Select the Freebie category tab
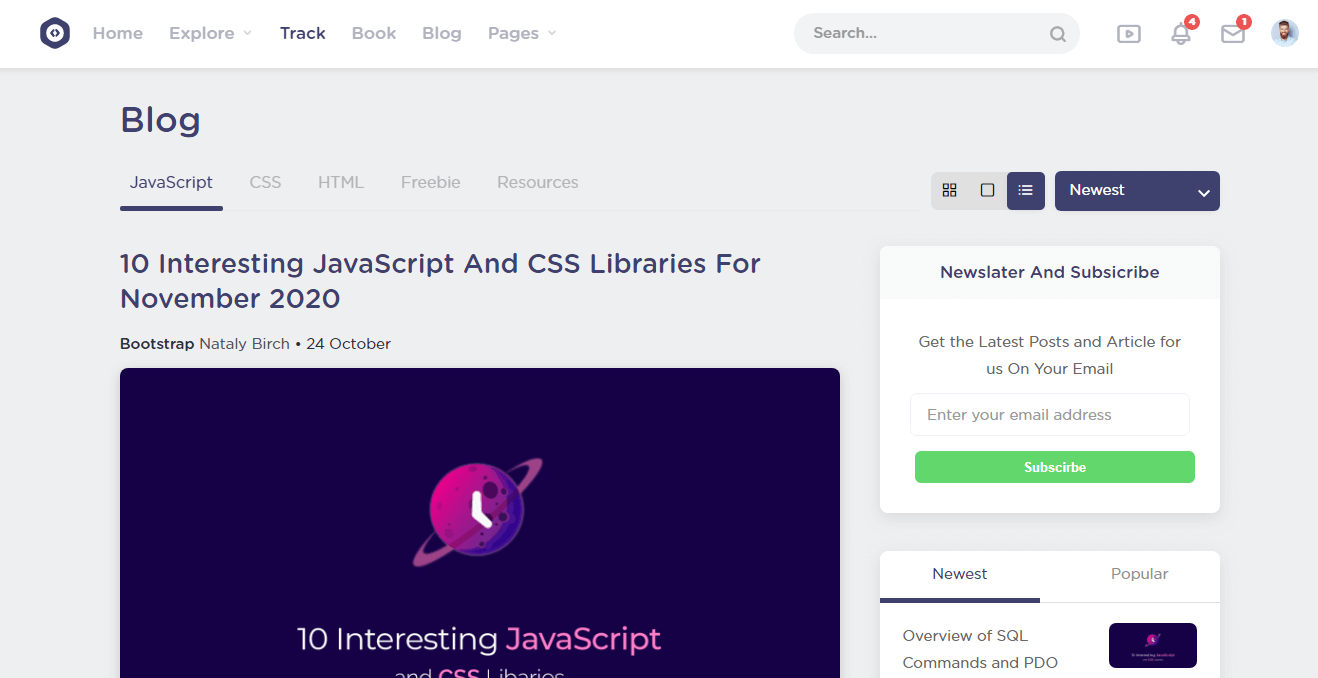Screen dimensions: 1318x678 [x=430, y=182]
